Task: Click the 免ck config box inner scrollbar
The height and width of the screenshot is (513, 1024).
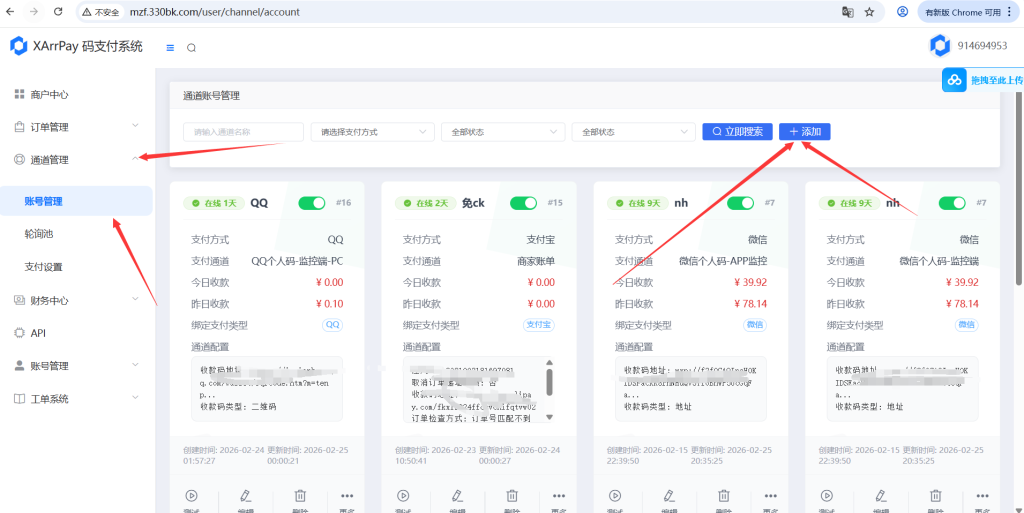Action: point(549,381)
